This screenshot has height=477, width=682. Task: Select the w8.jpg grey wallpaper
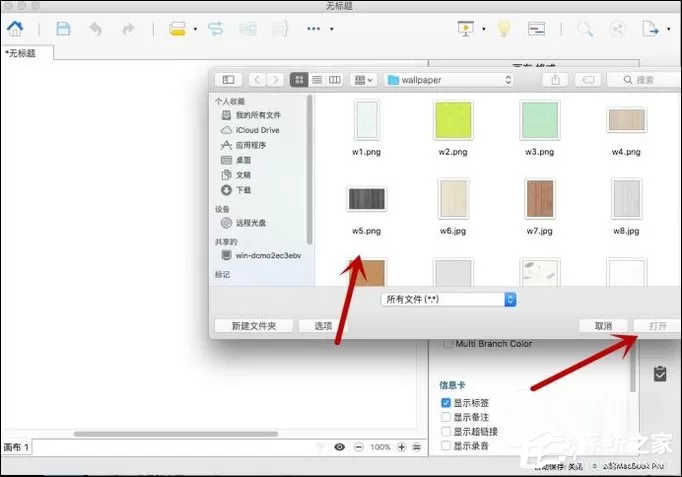tap(626, 199)
